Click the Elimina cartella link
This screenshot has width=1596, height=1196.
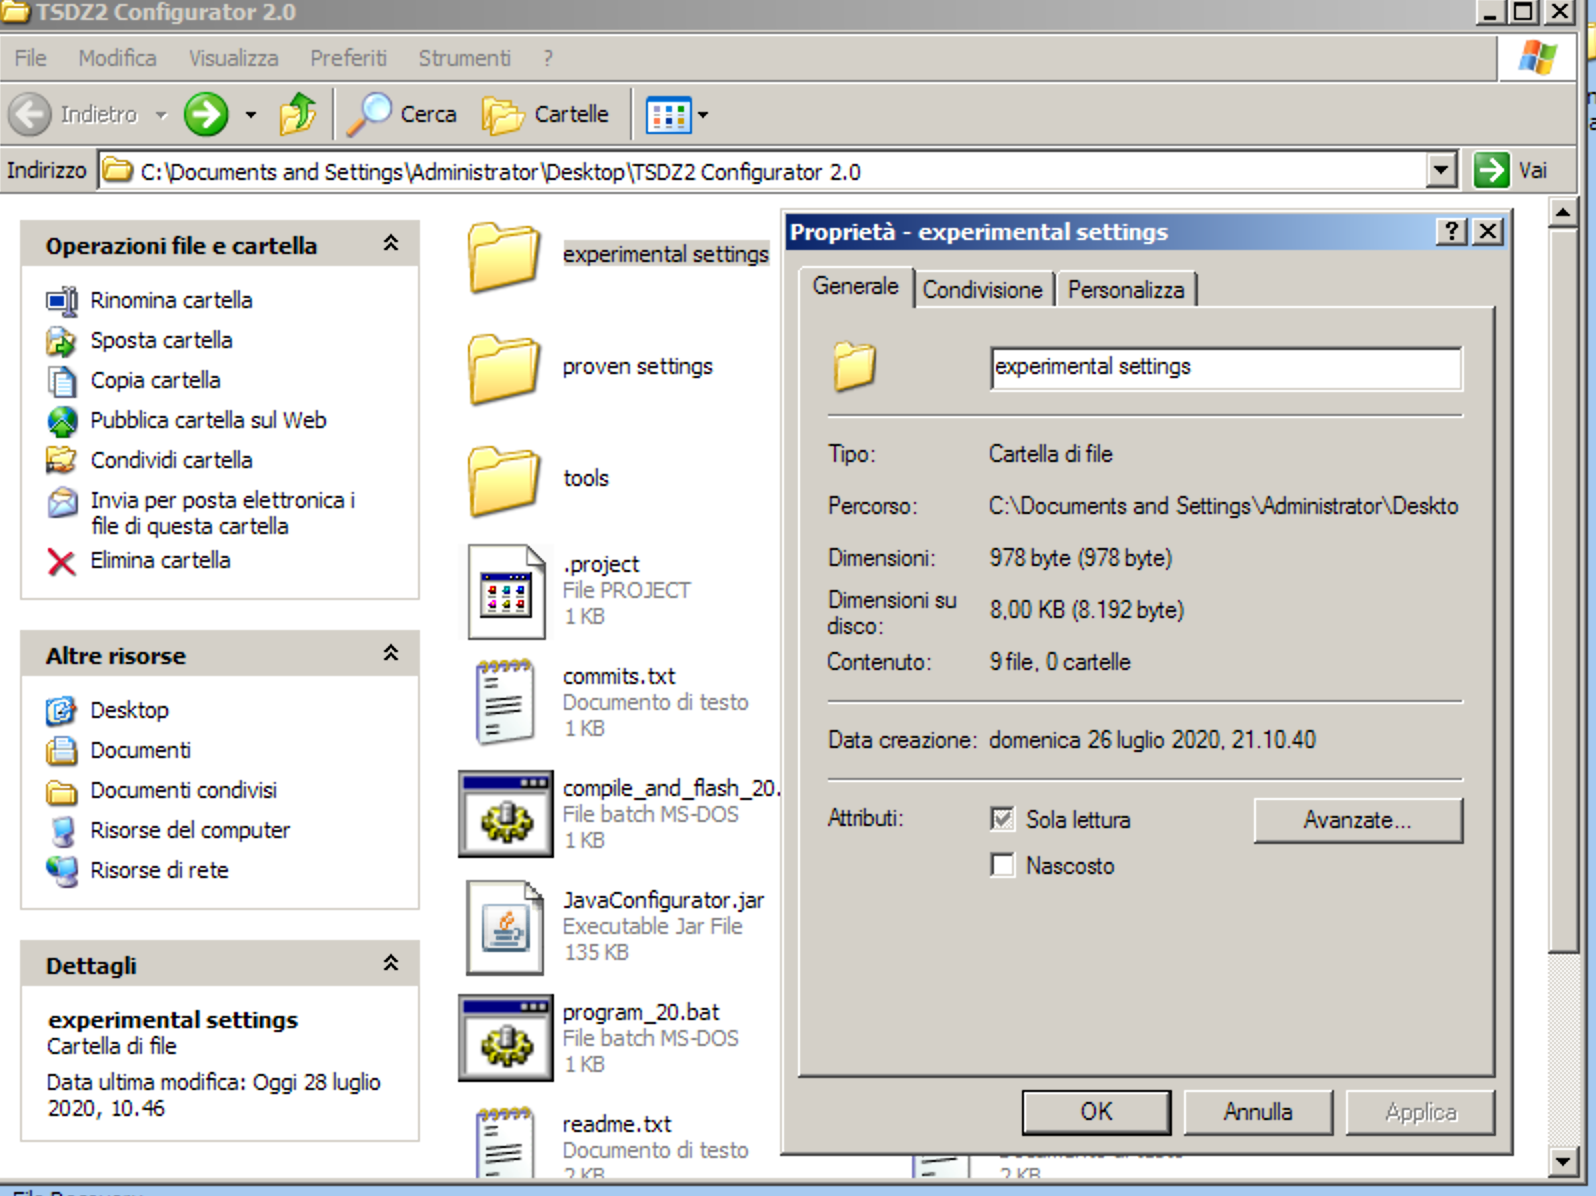pos(160,561)
